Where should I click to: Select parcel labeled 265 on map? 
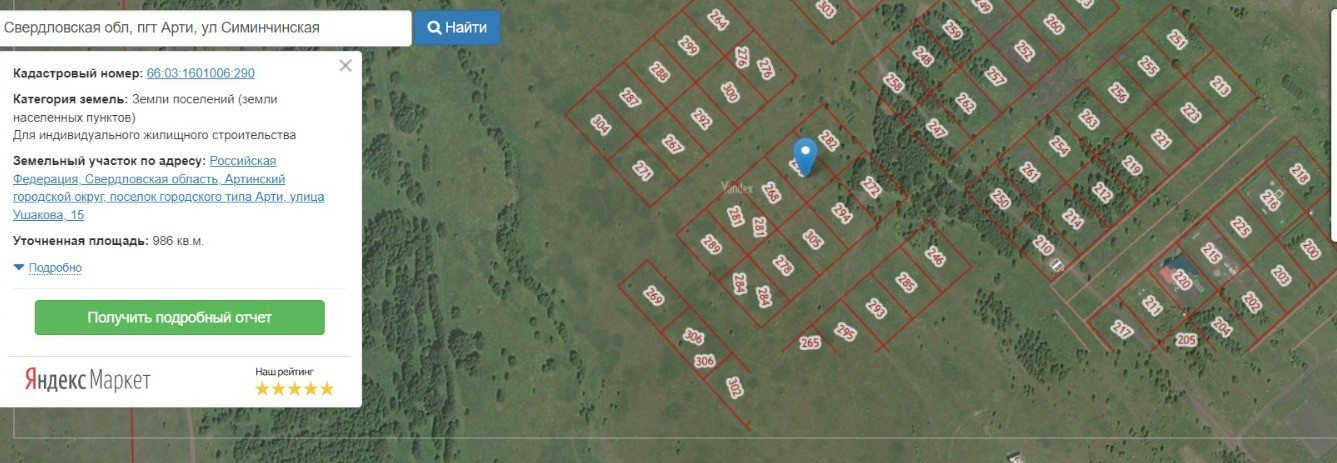tap(810, 344)
